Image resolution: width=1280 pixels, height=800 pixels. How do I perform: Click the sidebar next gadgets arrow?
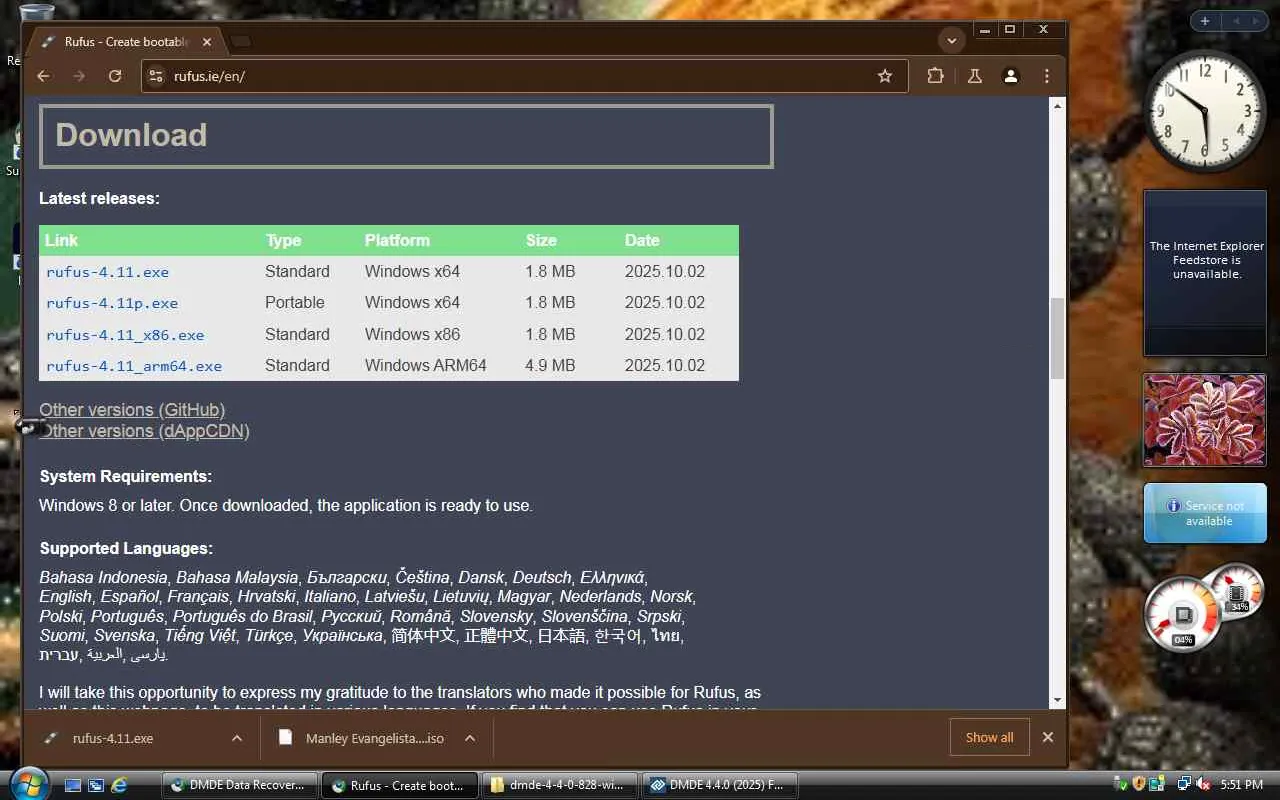tap(1257, 21)
